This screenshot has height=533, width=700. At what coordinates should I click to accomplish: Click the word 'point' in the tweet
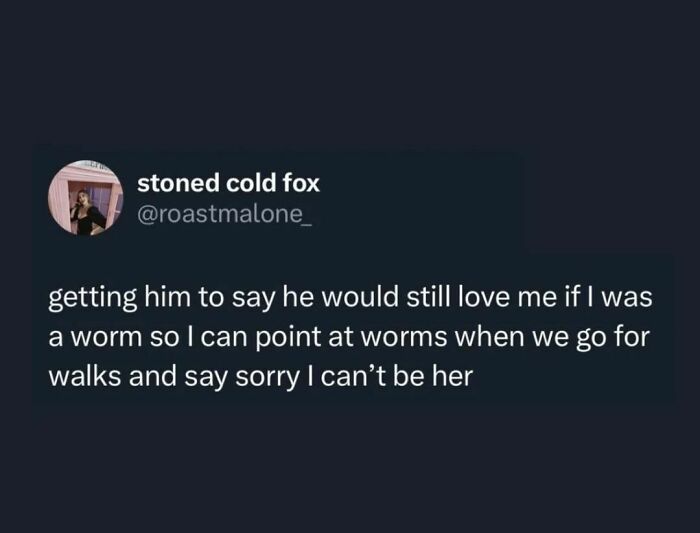[289, 337]
